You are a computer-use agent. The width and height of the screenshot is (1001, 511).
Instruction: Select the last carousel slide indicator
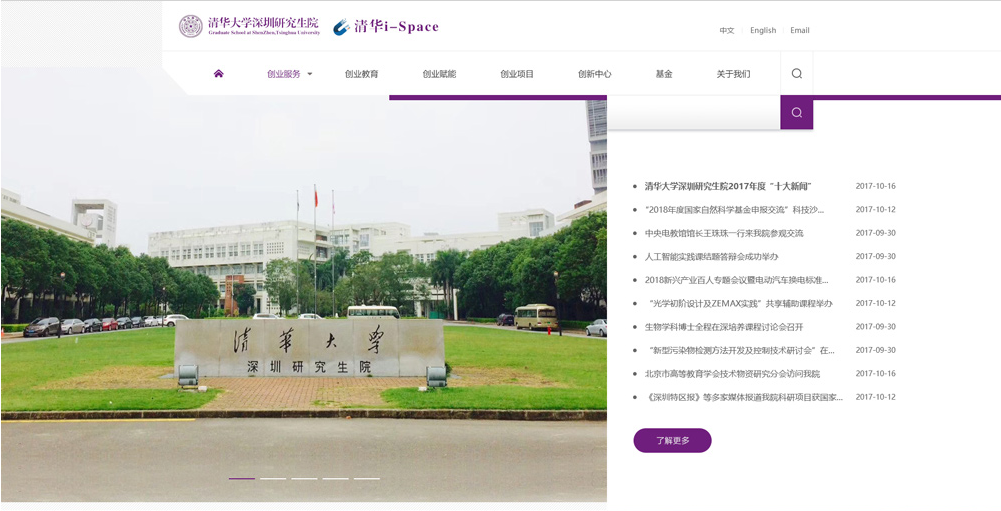(366, 478)
